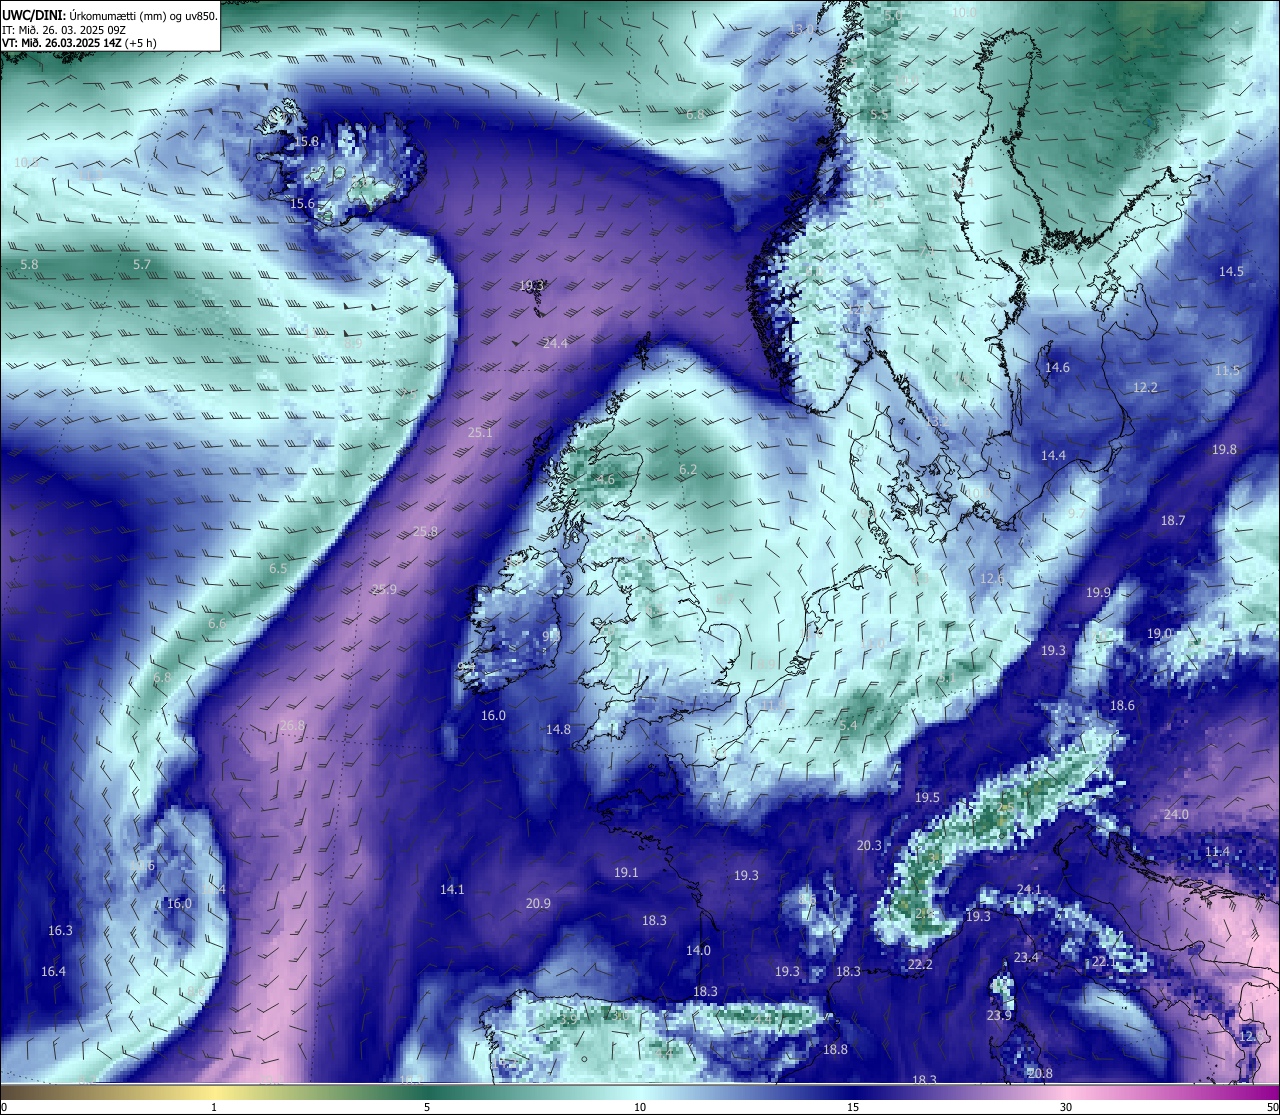Select the 19.9 value over eastern Germany
The width and height of the screenshot is (1280, 1115).
(1098, 593)
